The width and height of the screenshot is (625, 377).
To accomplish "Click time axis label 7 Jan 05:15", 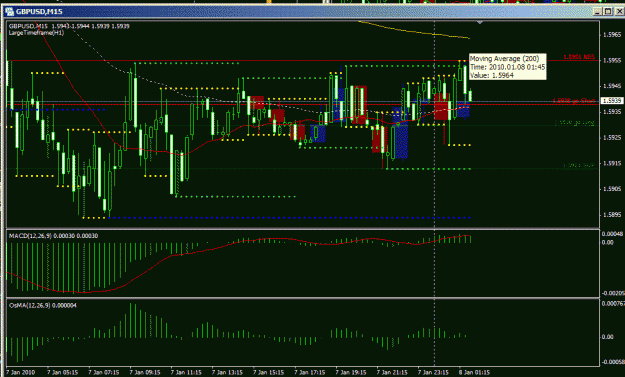I will 62,372.
